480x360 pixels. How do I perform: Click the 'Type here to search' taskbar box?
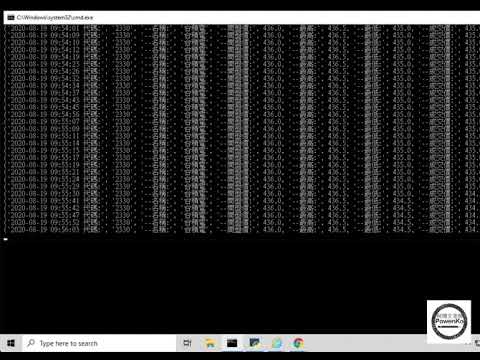click(99, 343)
